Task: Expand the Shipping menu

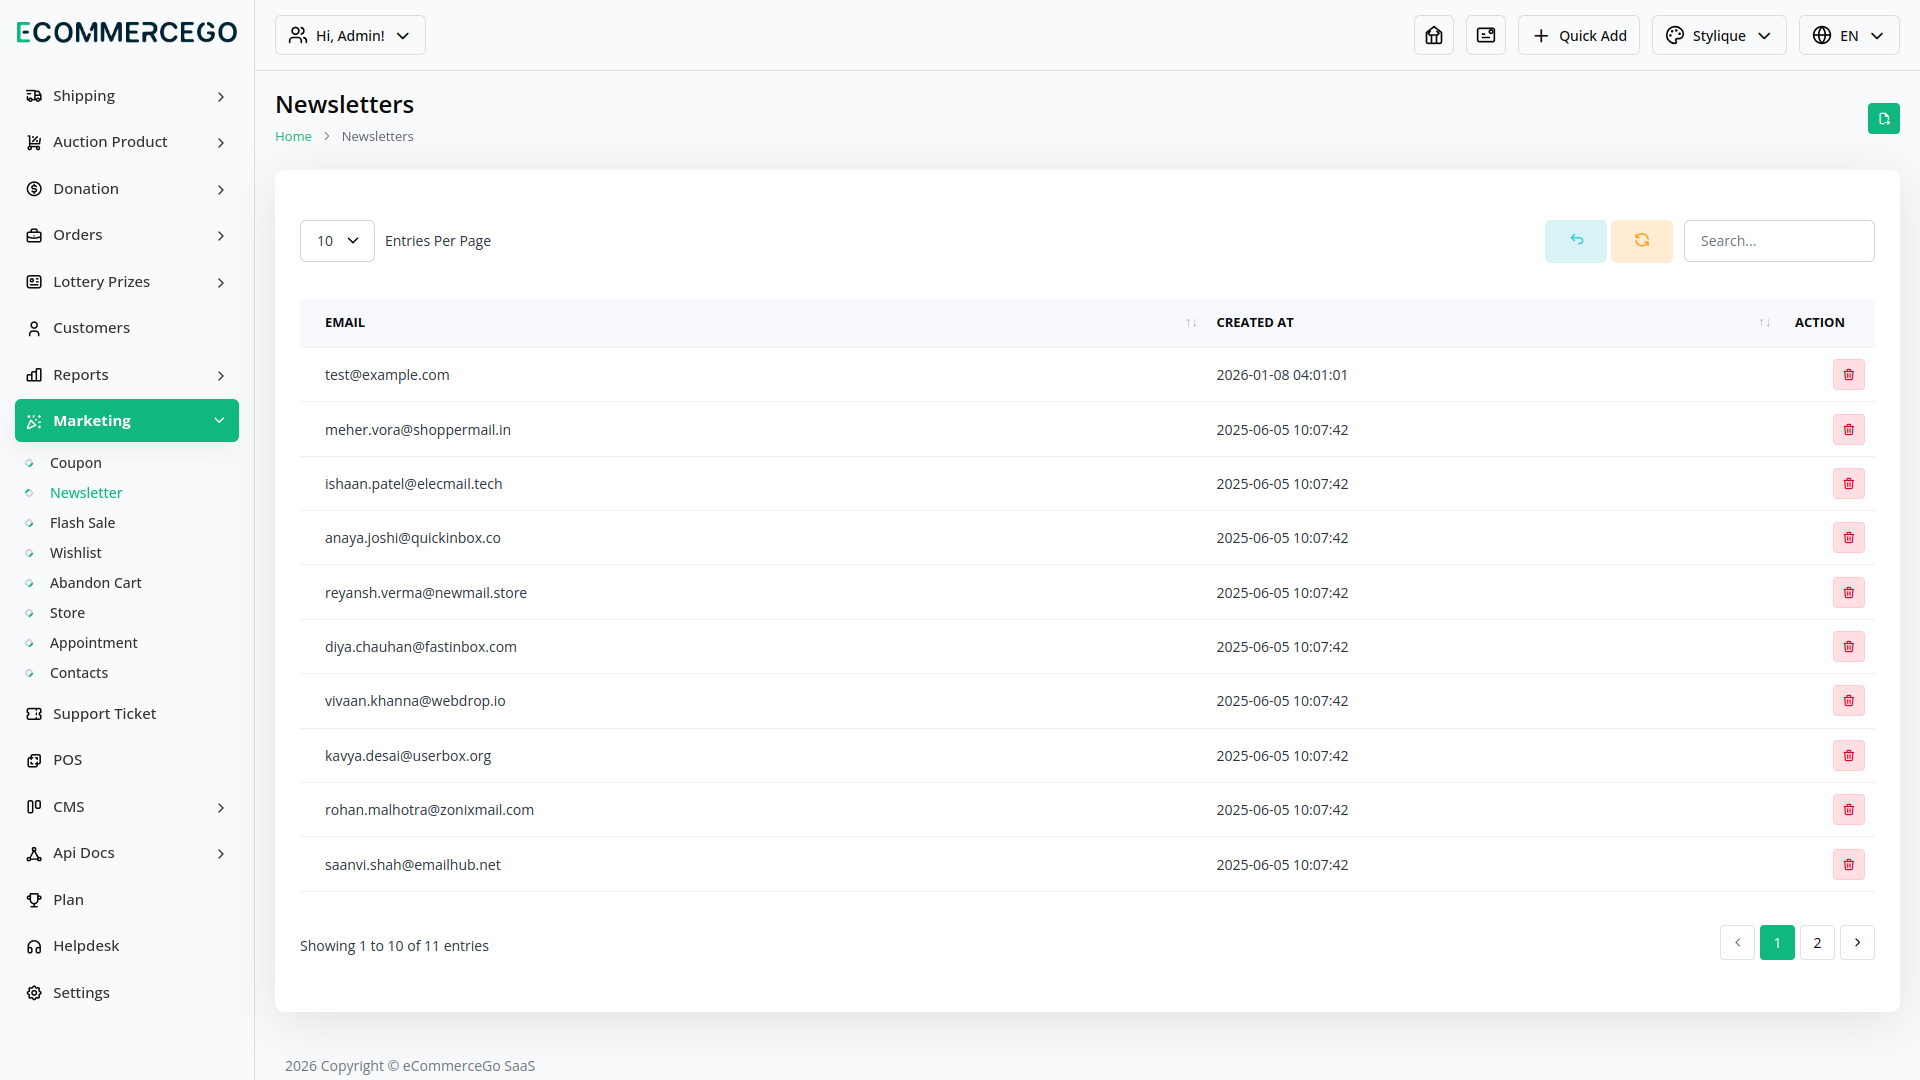Action: [127, 96]
